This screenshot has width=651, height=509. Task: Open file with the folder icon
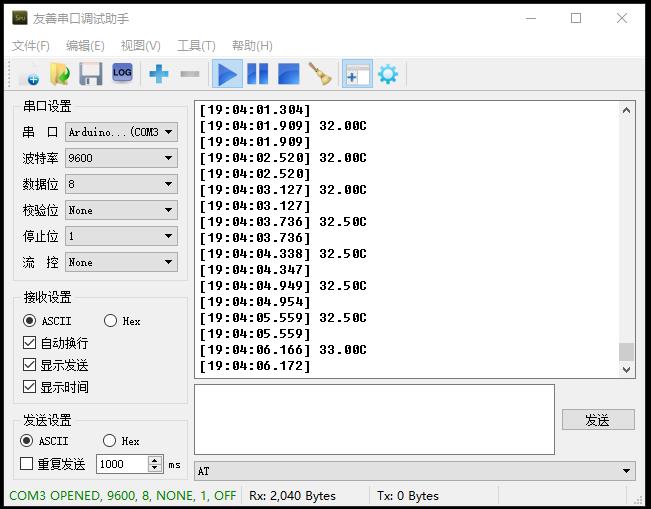coord(60,74)
